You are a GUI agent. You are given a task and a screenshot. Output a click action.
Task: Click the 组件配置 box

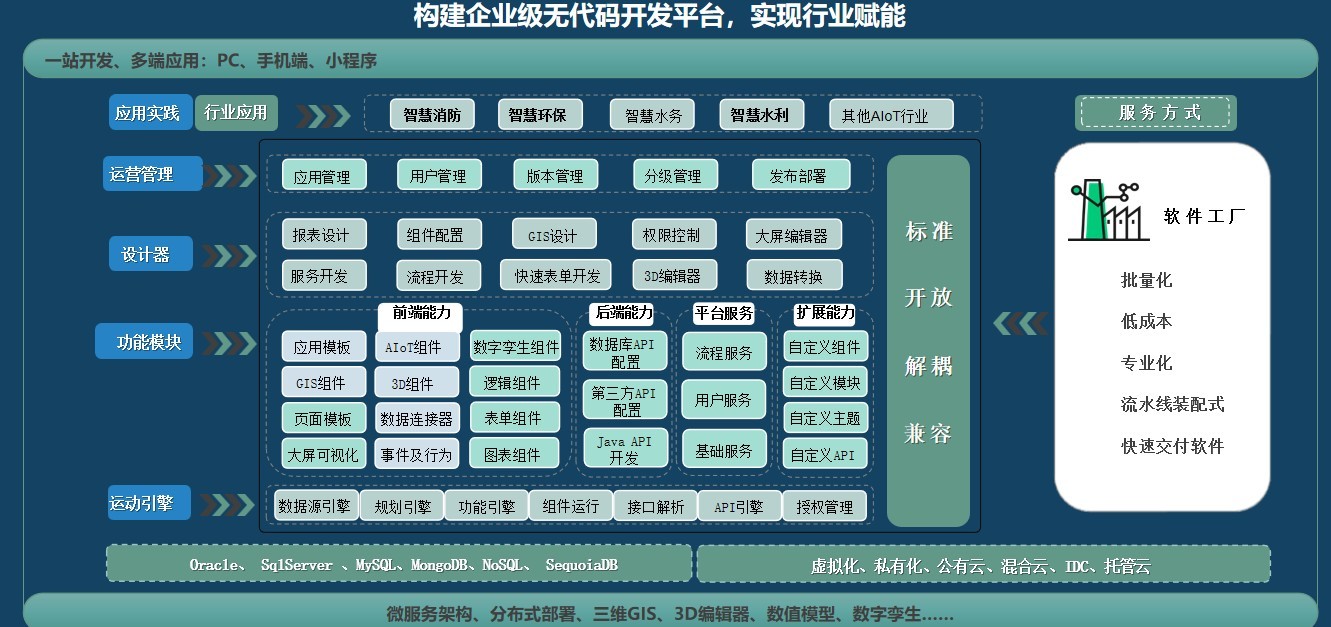pos(439,235)
